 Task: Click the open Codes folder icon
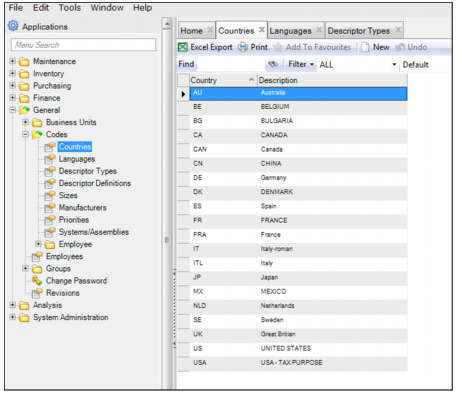(x=37, y=135)
